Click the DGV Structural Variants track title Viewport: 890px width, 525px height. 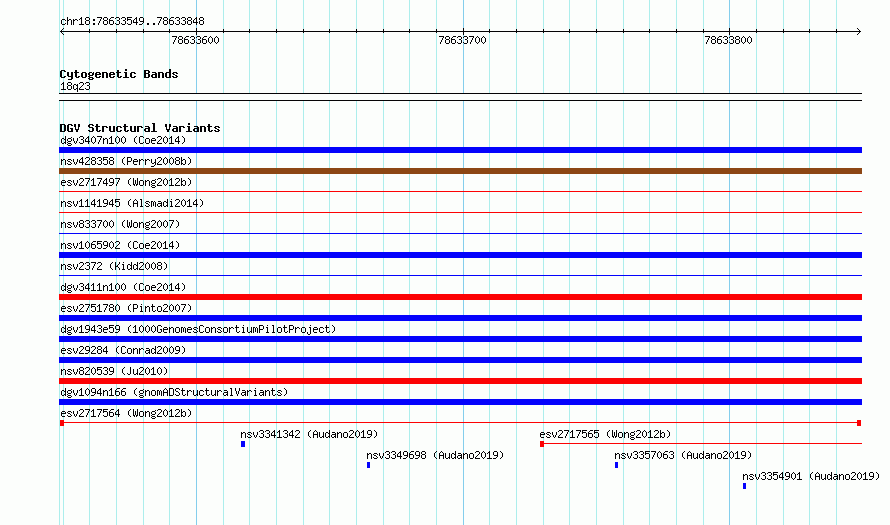pos(140,128)
